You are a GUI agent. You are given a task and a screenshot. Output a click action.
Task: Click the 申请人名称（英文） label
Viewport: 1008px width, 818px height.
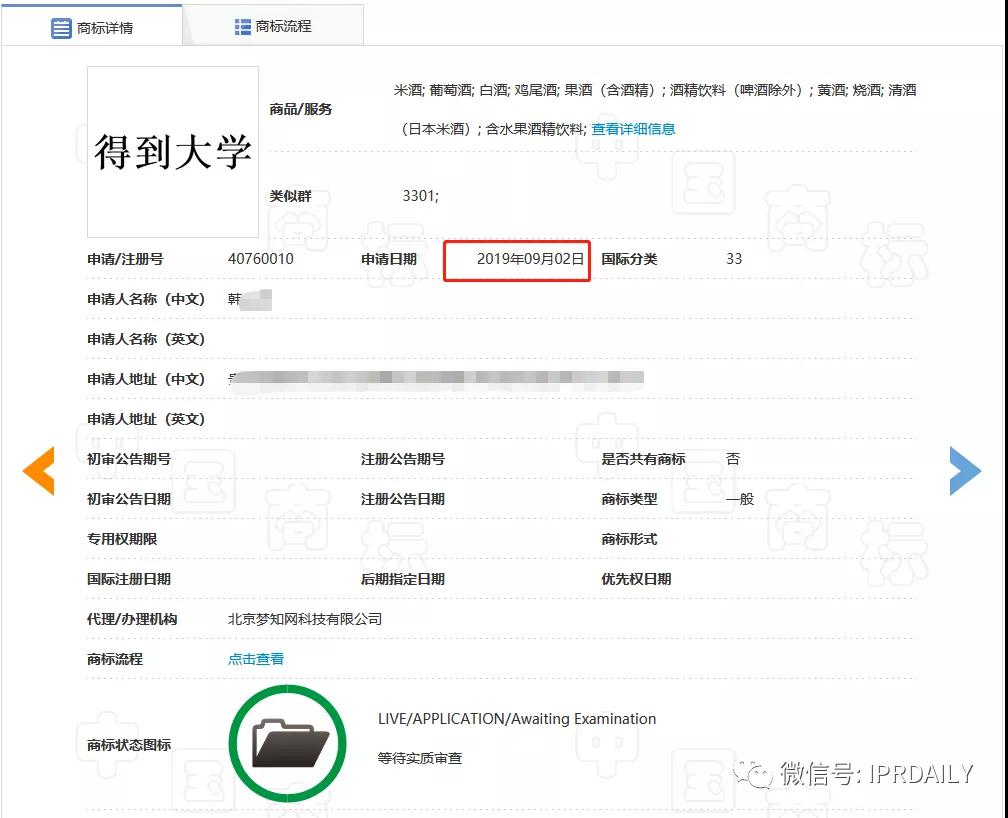click(146, 339)
